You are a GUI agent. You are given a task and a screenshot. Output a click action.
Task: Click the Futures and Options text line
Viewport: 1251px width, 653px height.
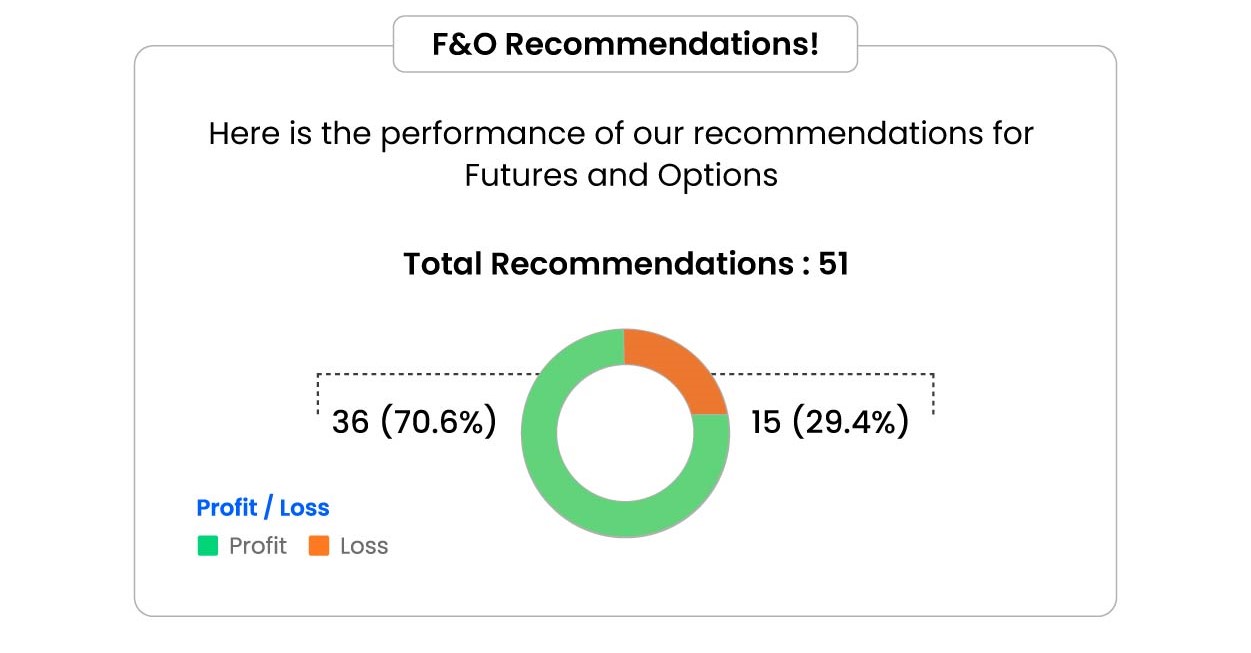coord(621,175)
